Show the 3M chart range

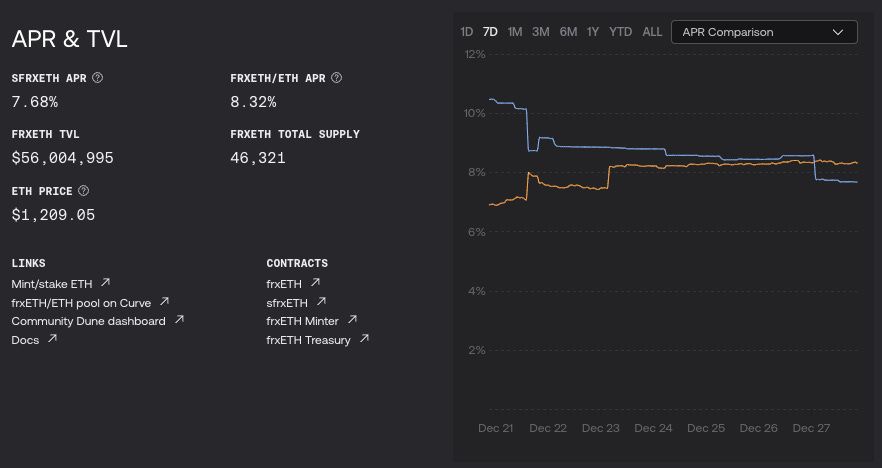[x=541, y=32]
